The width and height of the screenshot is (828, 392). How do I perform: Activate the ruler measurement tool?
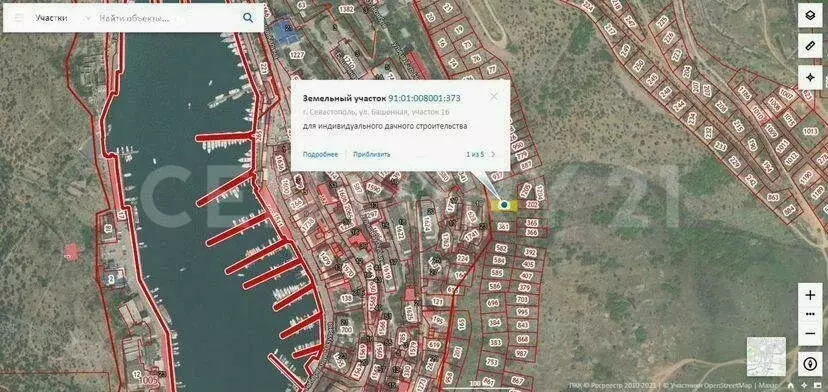(810, 47)
